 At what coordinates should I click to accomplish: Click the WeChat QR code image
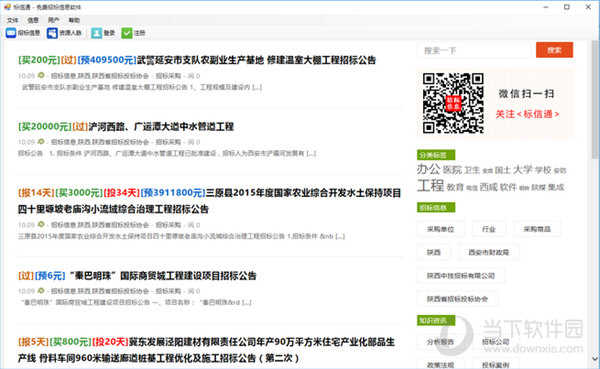pyautogui.click(x=453, y=103)
